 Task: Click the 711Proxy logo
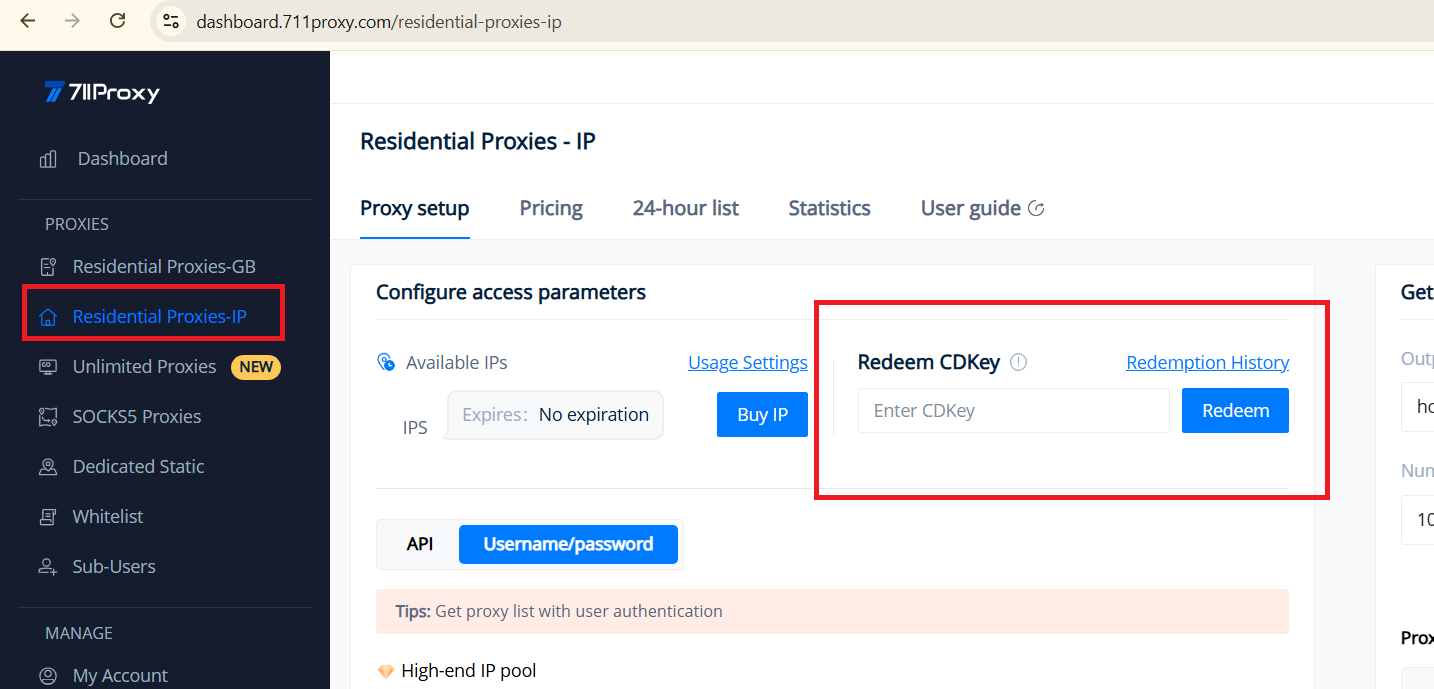tap(102, 93)
